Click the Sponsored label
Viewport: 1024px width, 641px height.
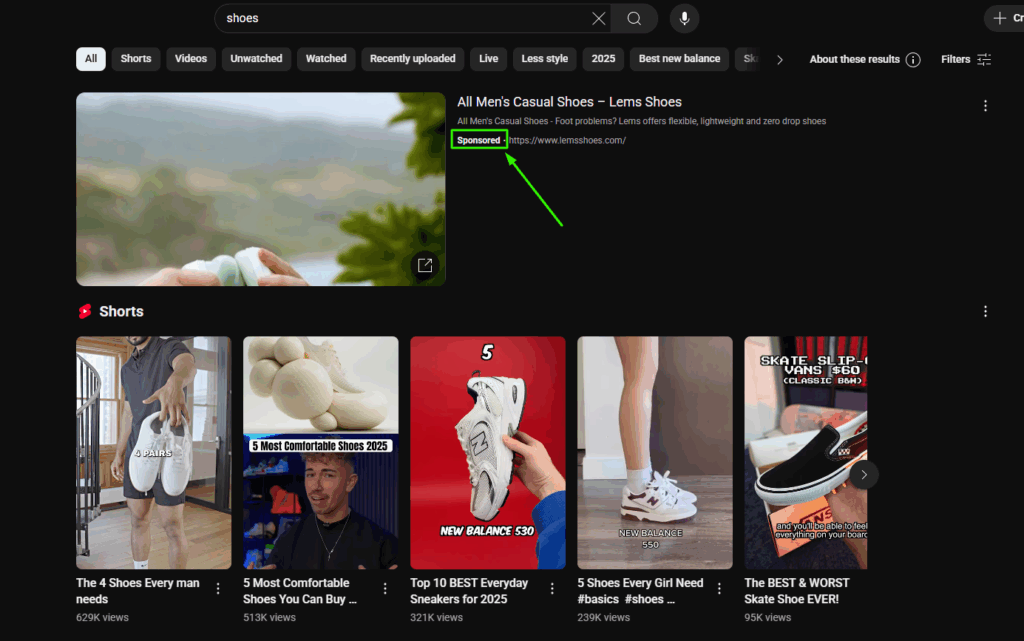479,140
